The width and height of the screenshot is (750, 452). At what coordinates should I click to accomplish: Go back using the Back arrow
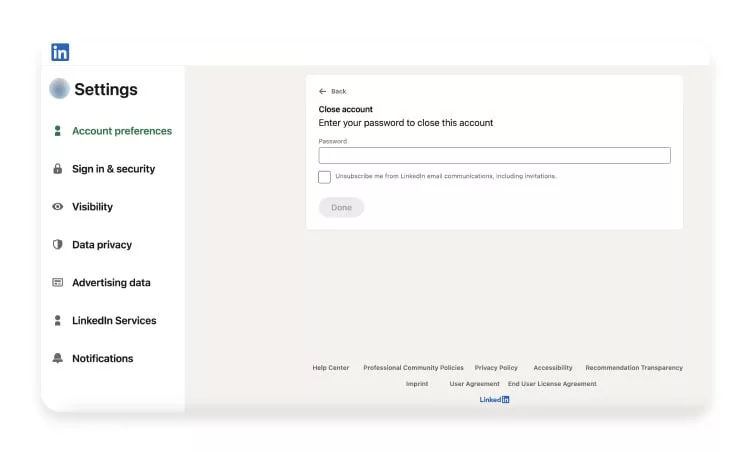click(x=323, y=91)
